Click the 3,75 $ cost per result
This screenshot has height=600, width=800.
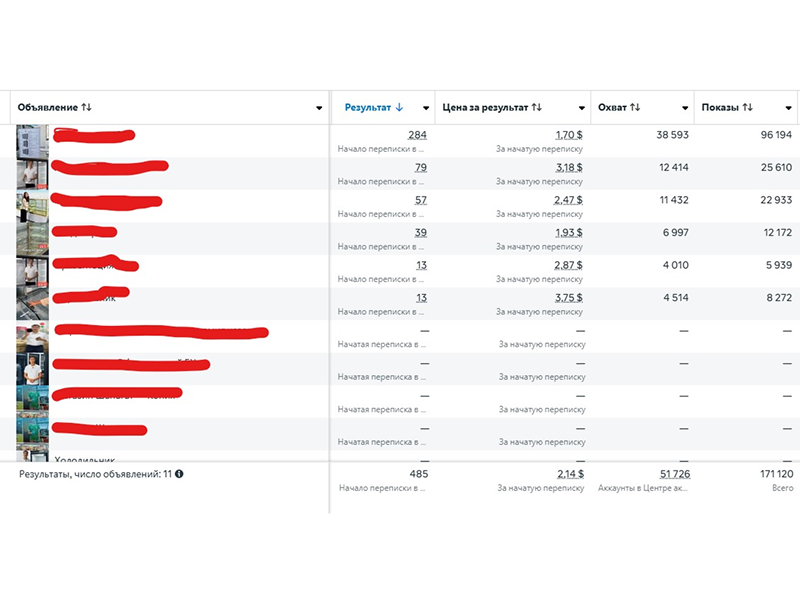coord(569,298)
